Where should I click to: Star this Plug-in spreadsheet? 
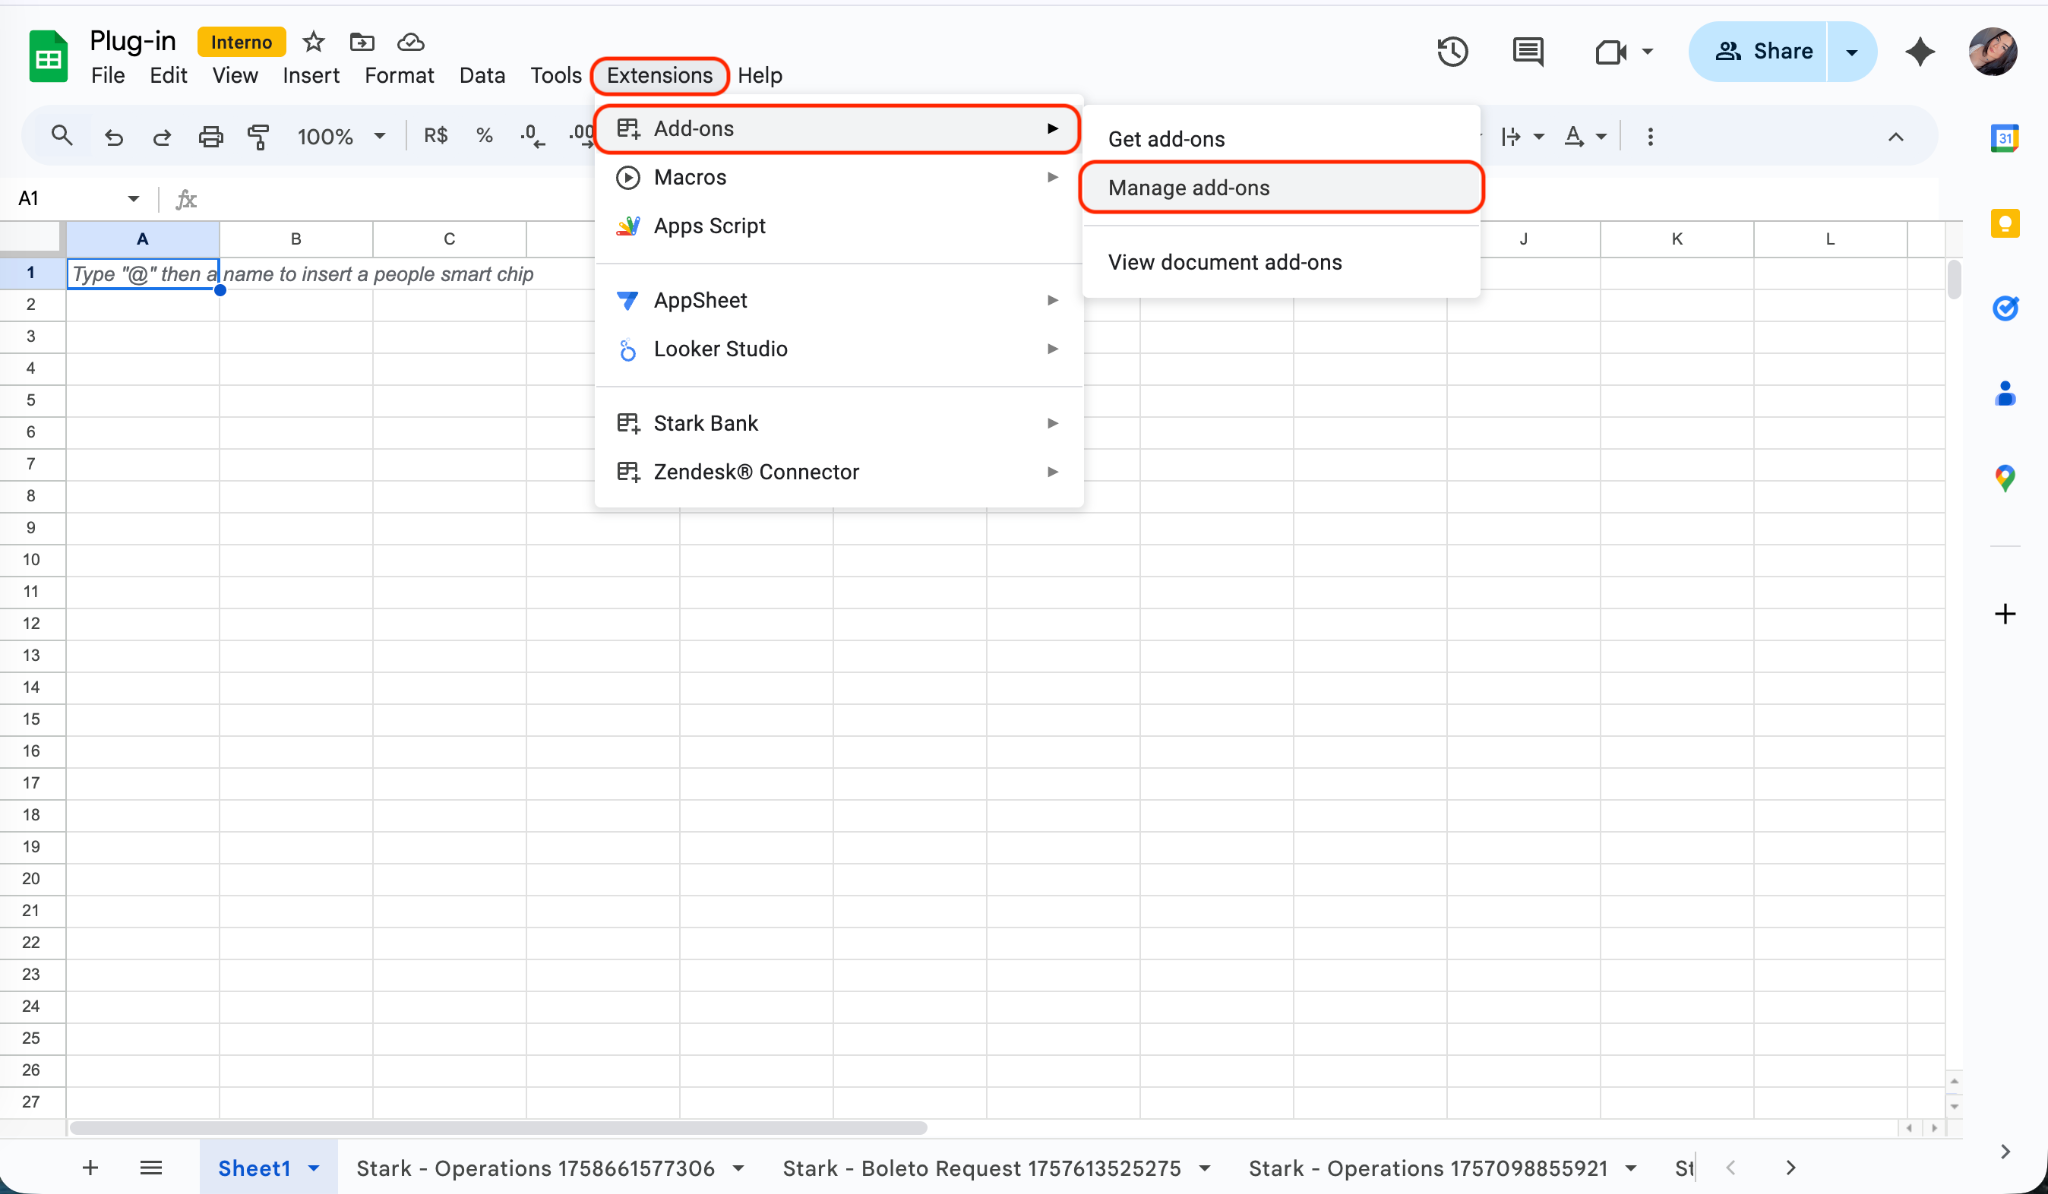click(314, 42)
